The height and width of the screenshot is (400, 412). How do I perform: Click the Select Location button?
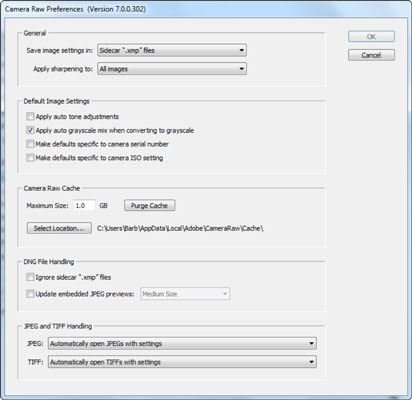[x=59, y=228]
